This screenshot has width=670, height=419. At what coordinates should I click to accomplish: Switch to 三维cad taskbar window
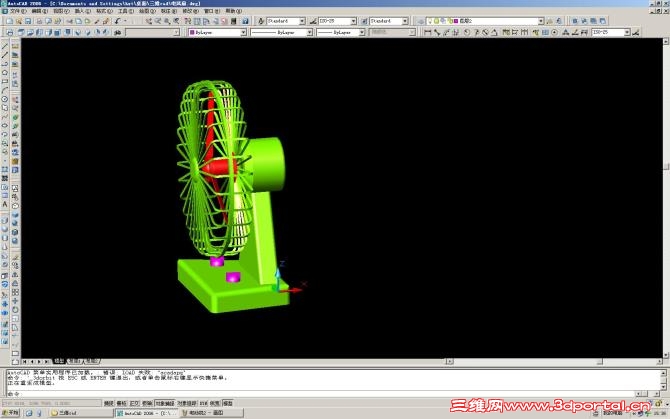click(80, 413)
